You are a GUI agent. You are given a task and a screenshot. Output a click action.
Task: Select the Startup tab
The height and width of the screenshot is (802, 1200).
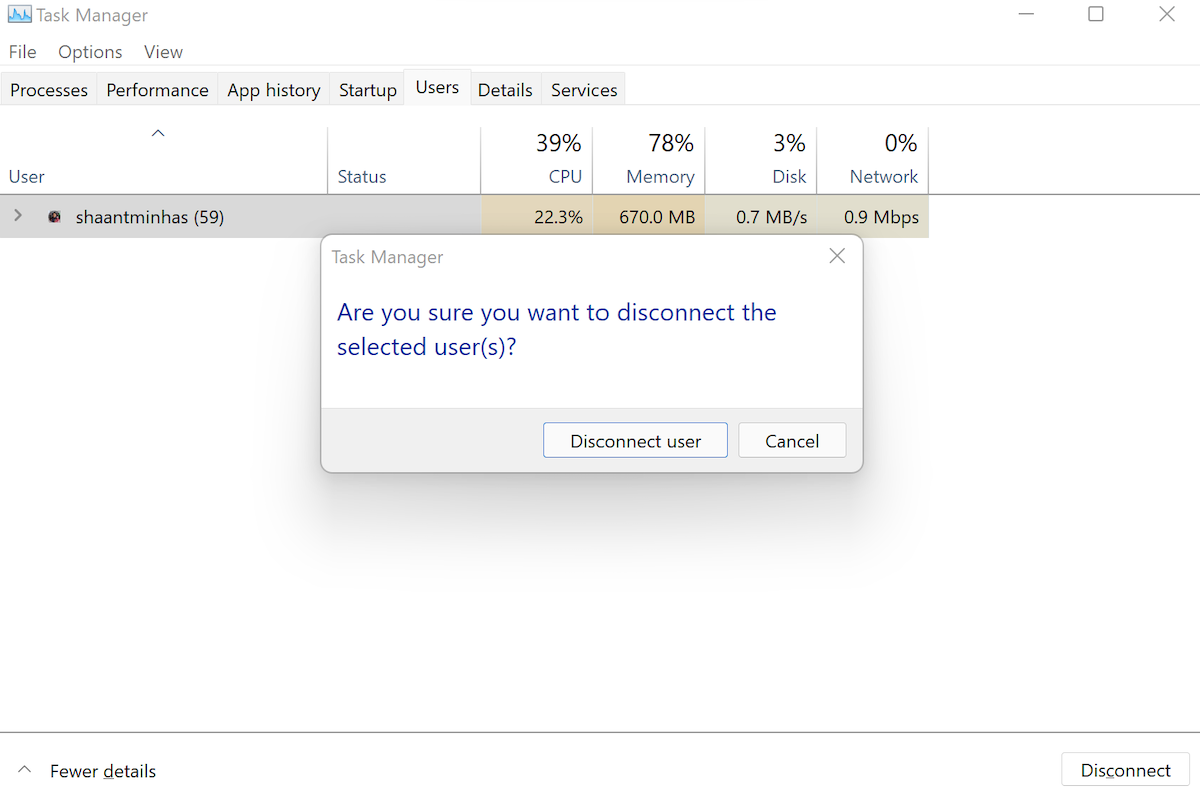point(367,90)
